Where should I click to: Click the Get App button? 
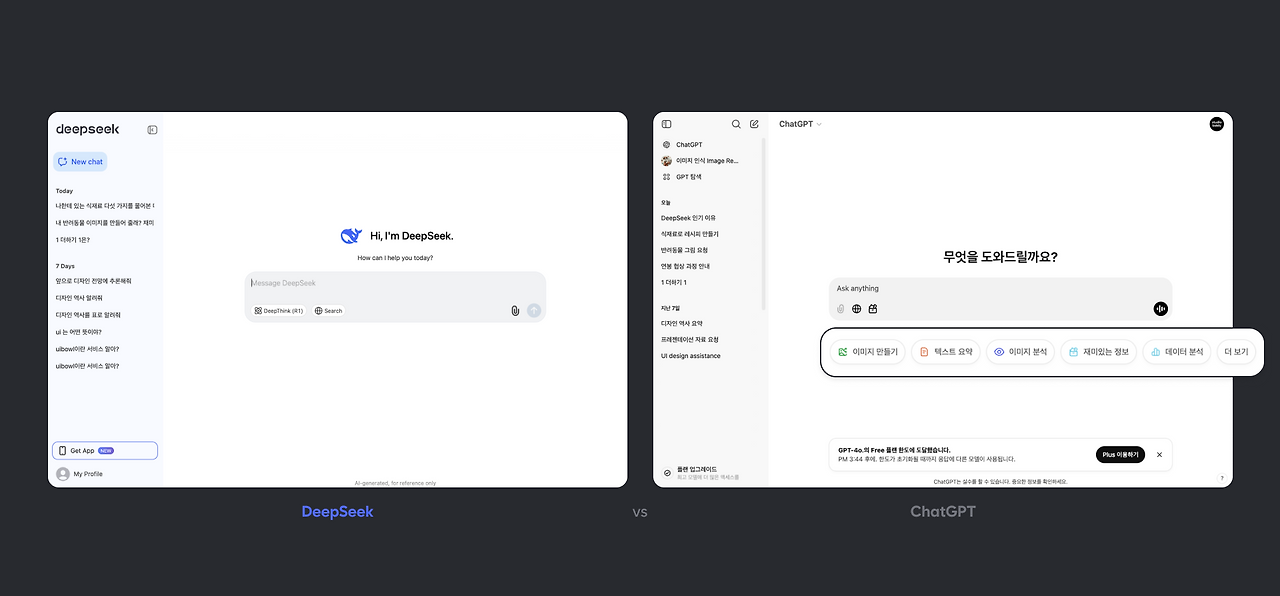click(105, 451)
